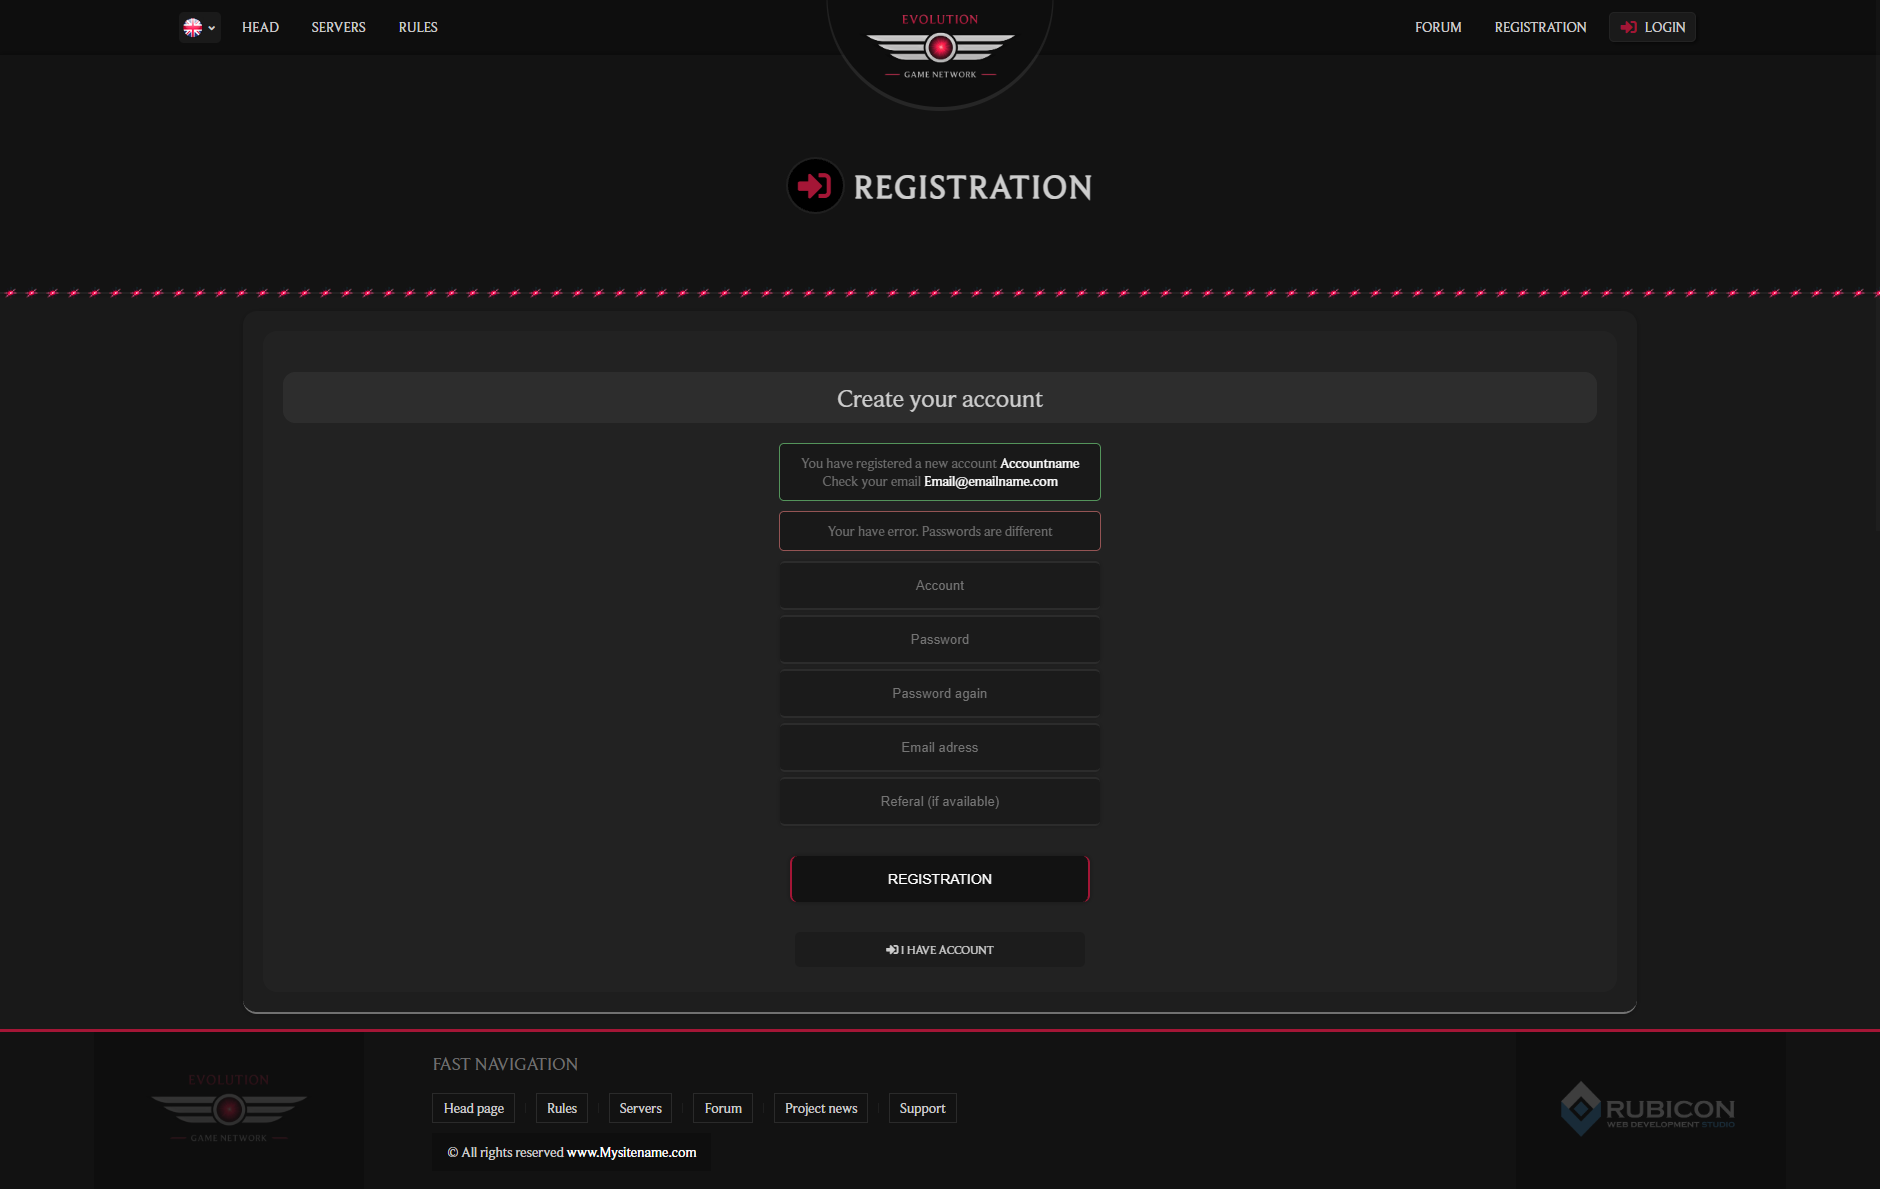Follow the www.Mysitename.com footer link
This screenshot has width=1880, height=1189.
631,1152
